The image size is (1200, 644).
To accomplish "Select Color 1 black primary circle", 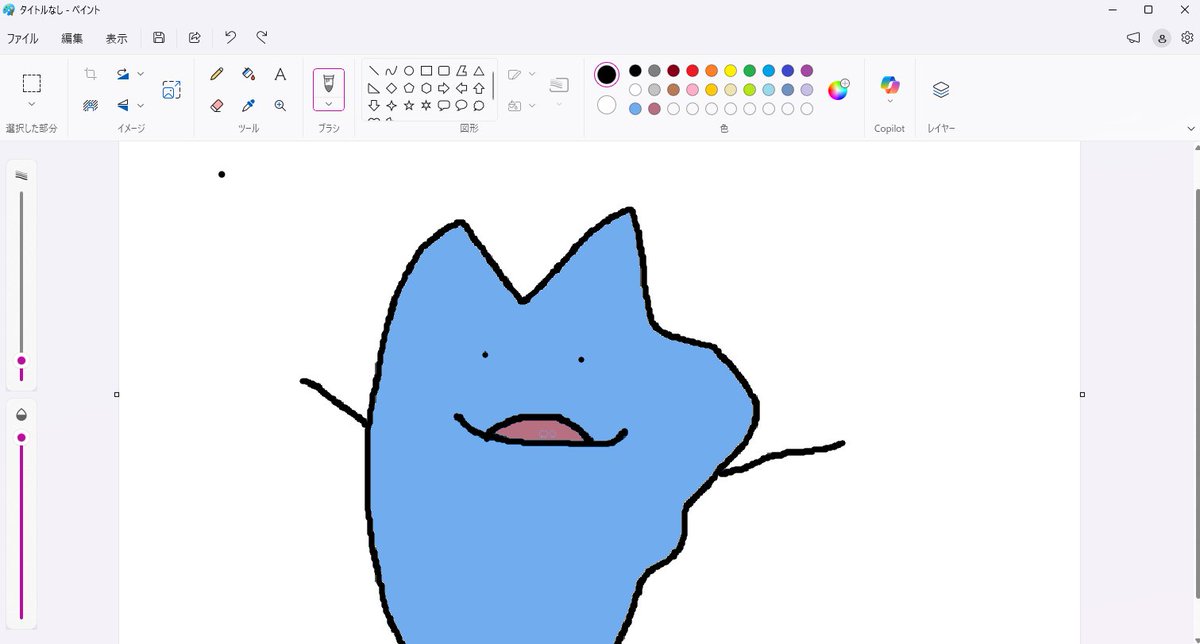I will (x=607, y=75).
